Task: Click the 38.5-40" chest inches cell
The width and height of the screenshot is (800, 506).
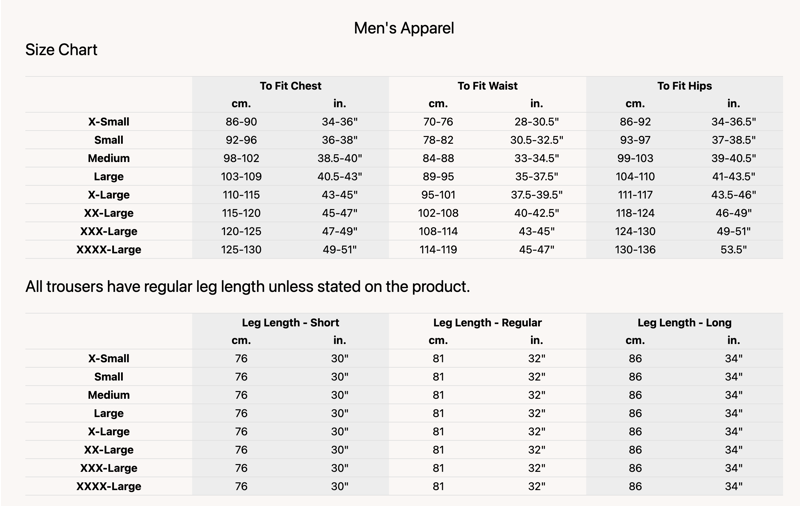Action: (x=339, y=159)
